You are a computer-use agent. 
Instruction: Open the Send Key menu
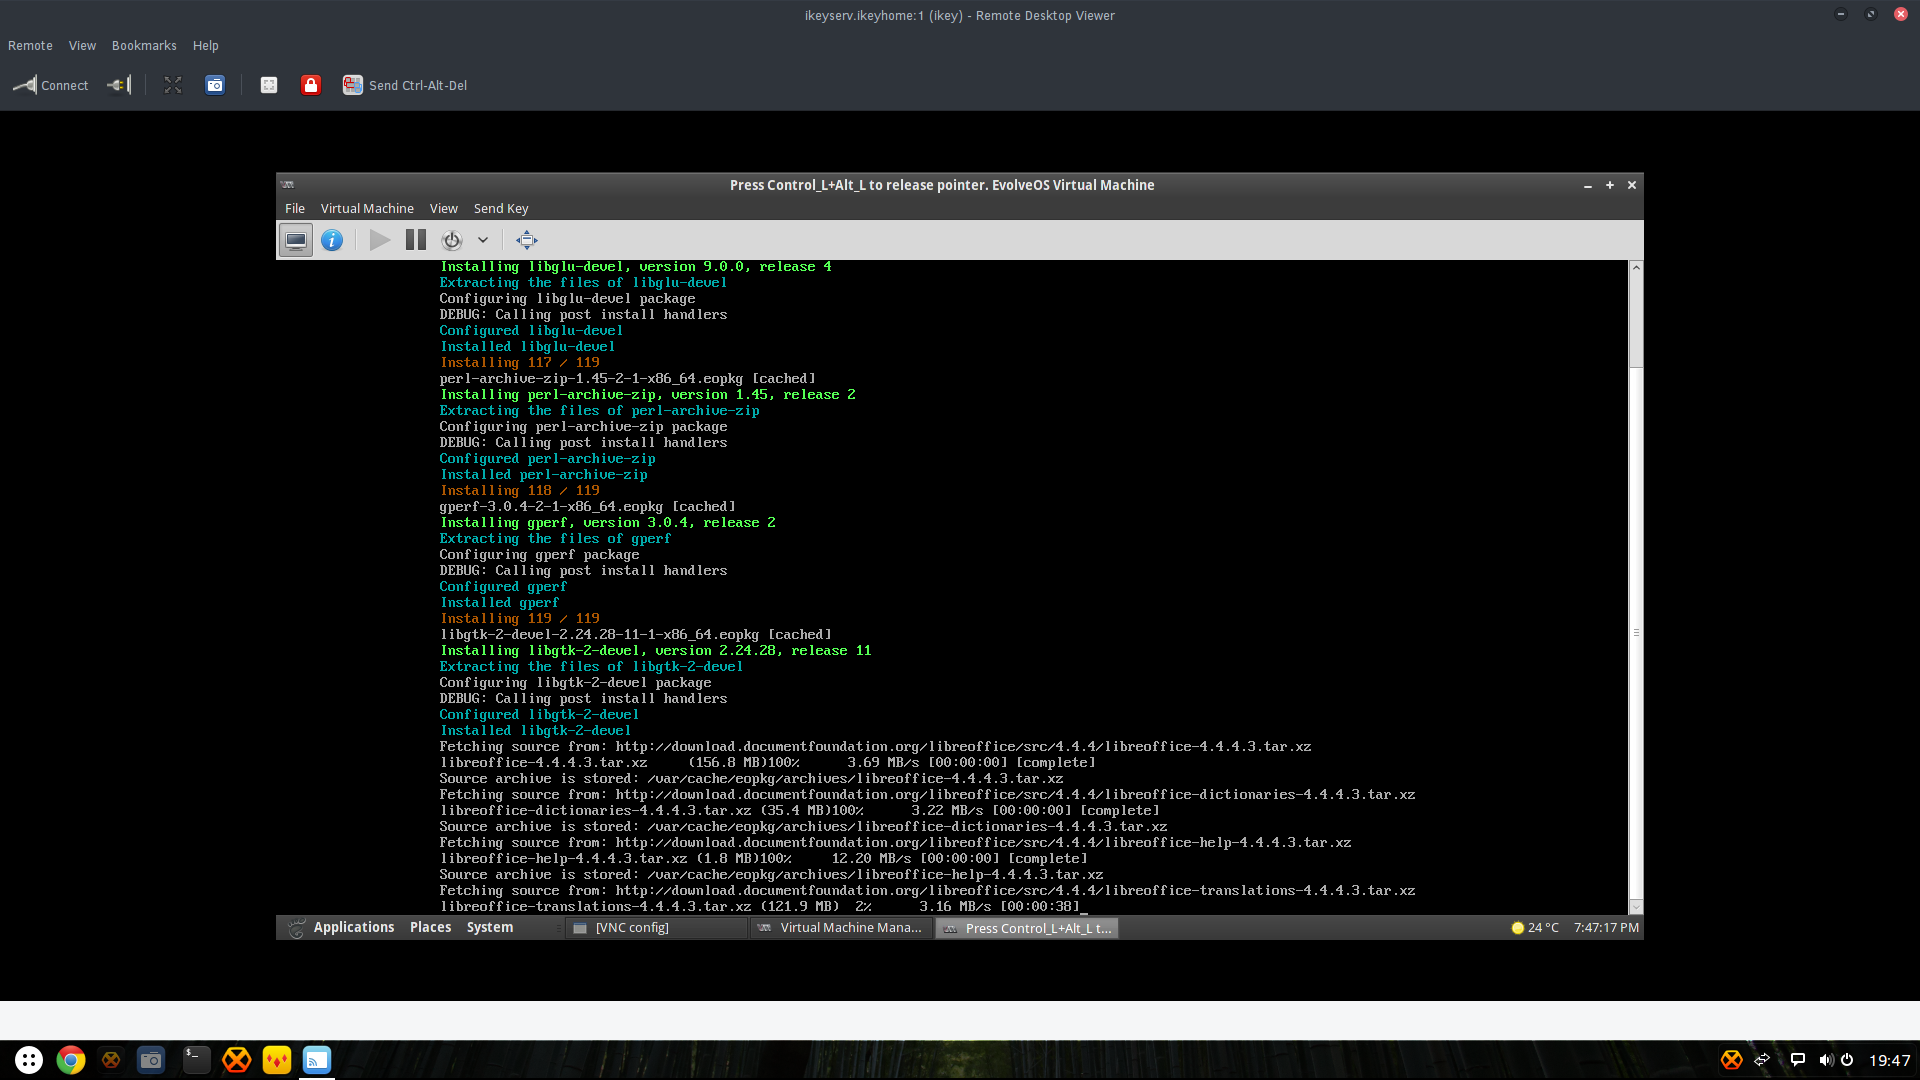tap(501, 209)
